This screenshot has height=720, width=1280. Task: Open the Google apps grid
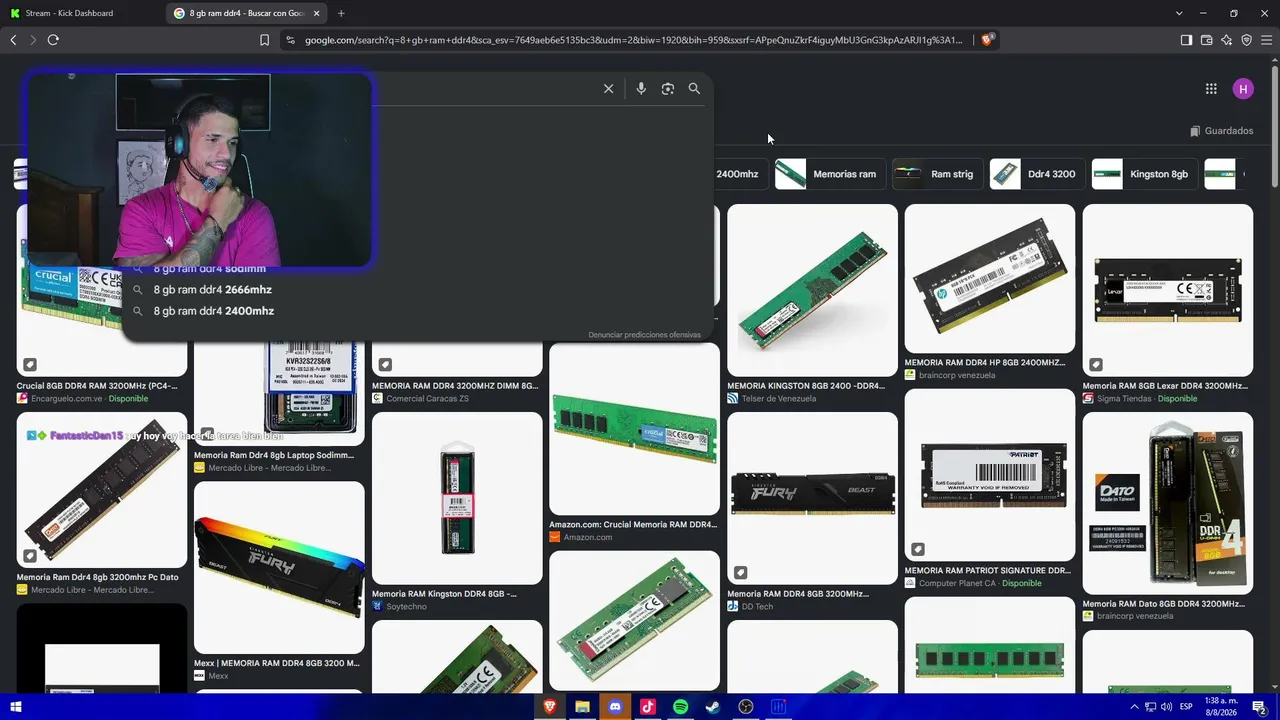pyautogui.click(x=1211, y=89)
